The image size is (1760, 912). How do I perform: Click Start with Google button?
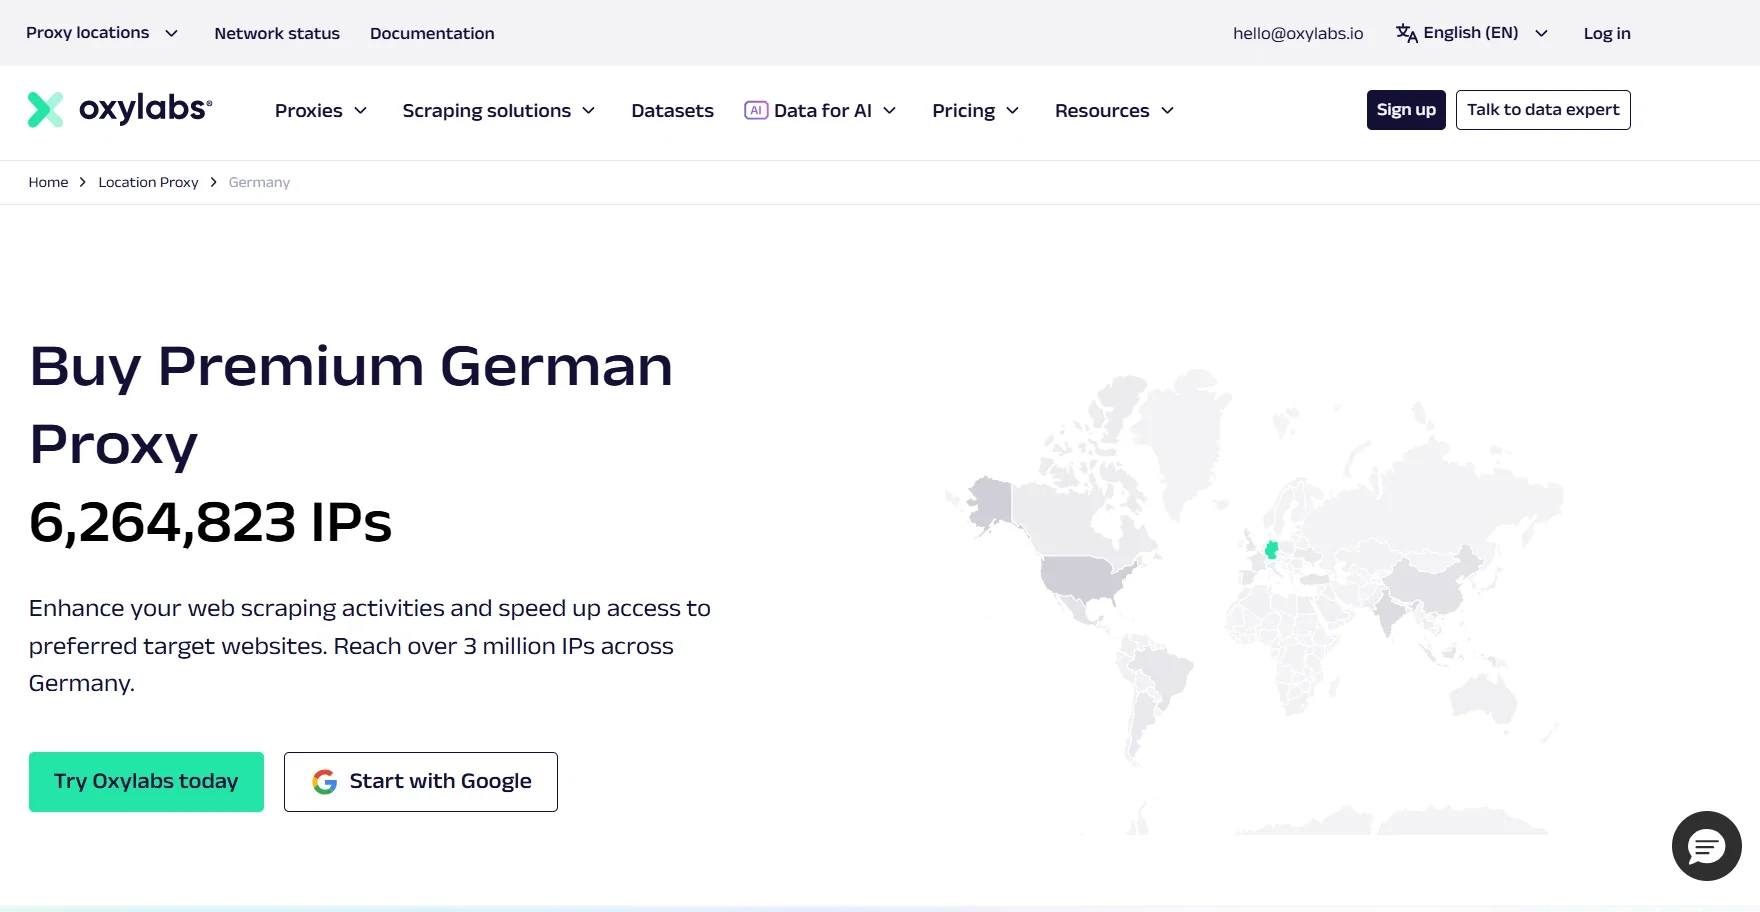point(421,782)
